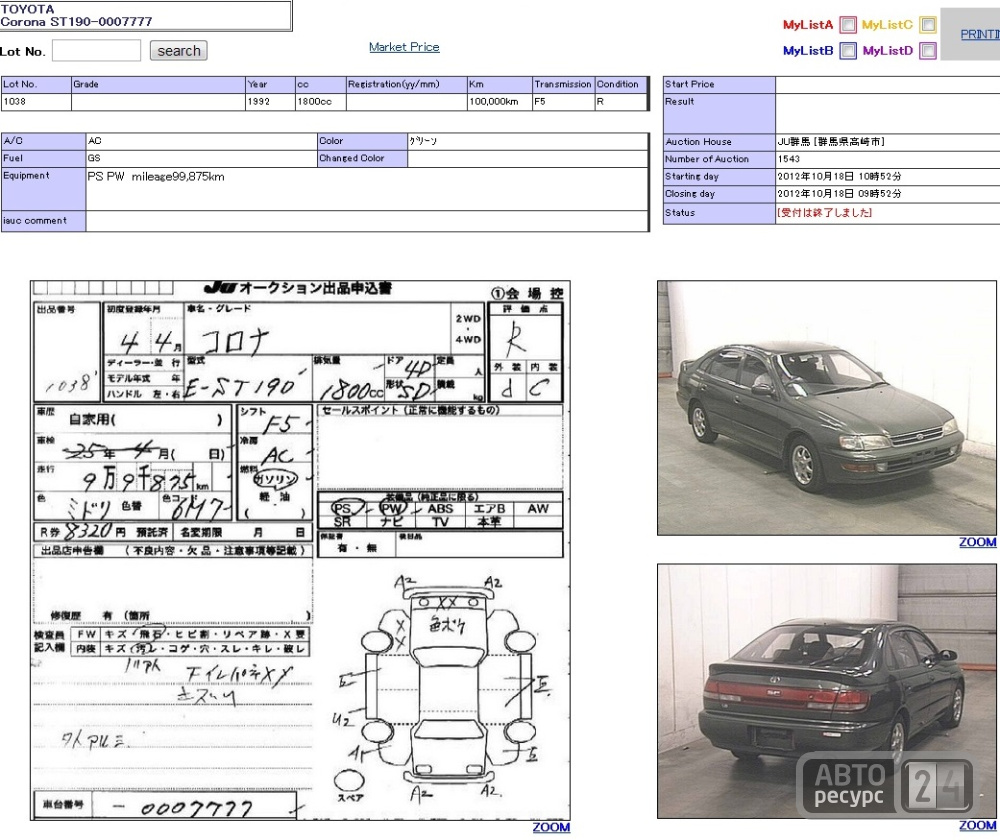Open the PRINT link
The image size is (1000, 840).
coord(980,34)
